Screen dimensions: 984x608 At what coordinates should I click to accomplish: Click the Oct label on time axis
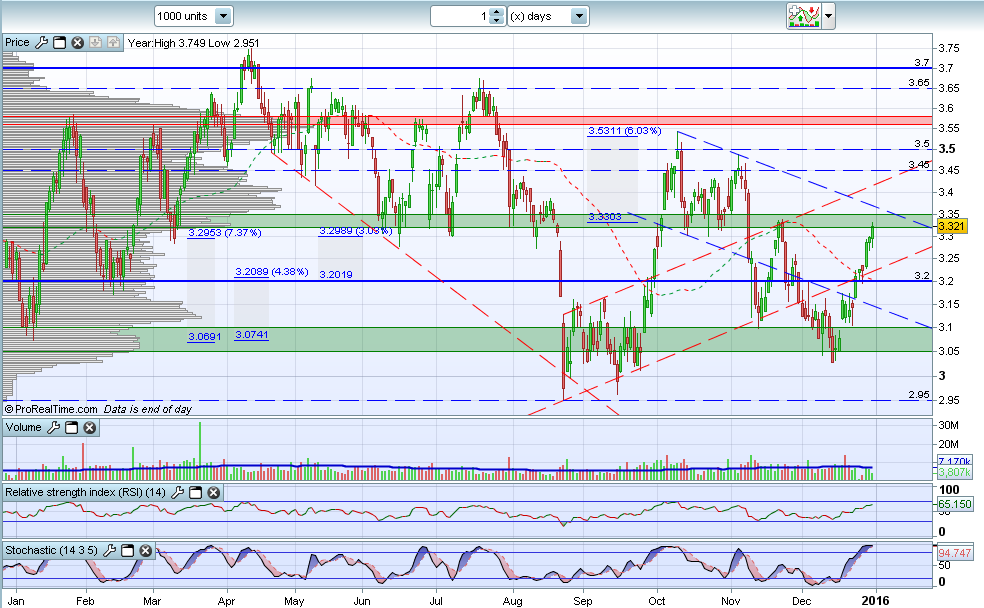click(x=657, y=601)
